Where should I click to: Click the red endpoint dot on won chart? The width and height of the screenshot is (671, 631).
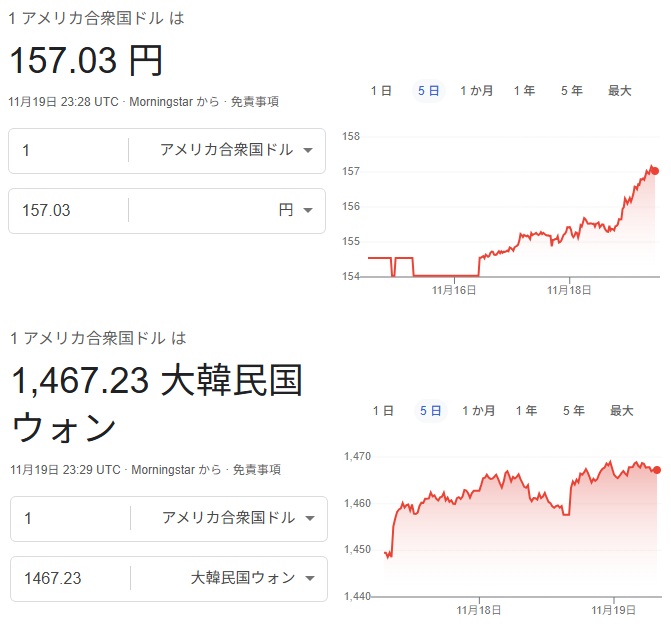click(656, 470)
